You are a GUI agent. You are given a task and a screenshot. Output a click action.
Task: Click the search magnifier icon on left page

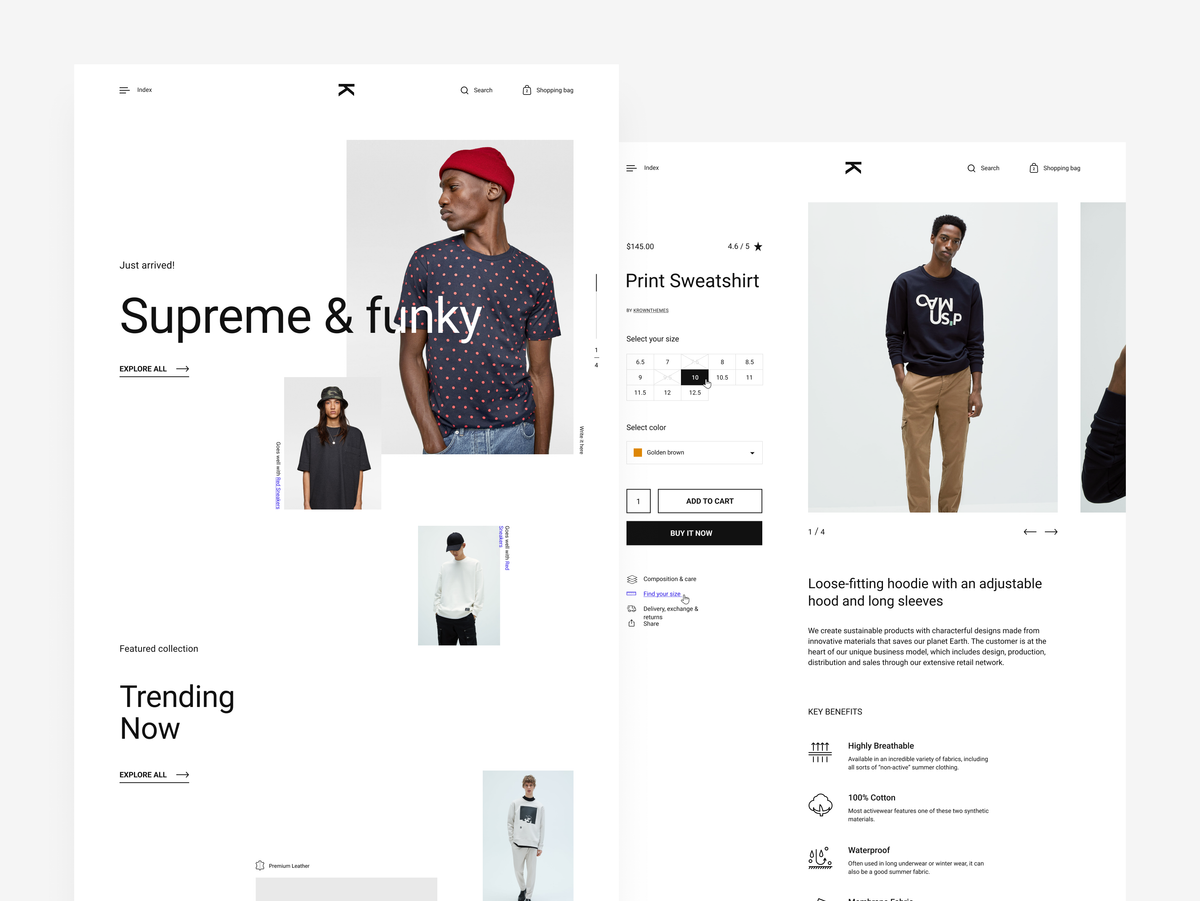tap(464, 90)
